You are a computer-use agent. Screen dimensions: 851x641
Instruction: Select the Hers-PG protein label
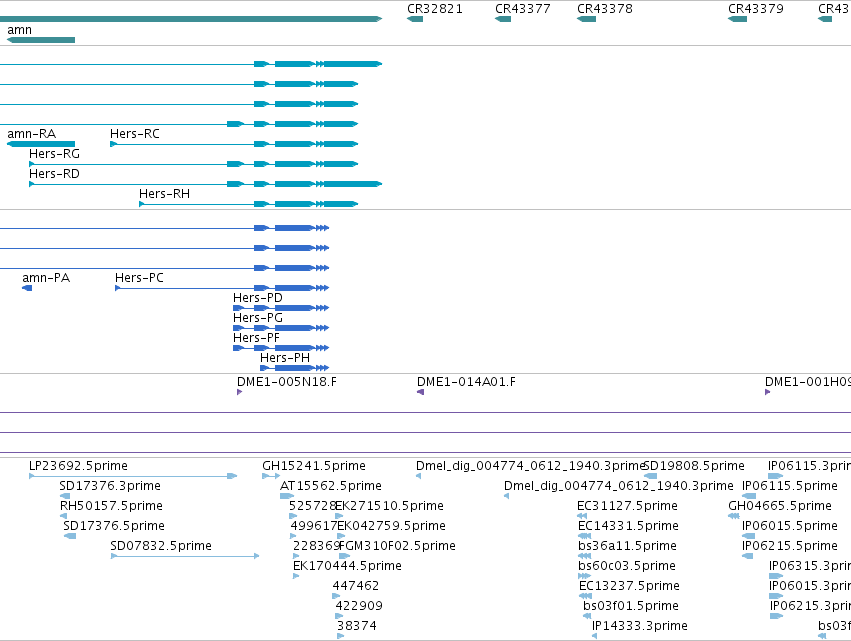point(258,318)
